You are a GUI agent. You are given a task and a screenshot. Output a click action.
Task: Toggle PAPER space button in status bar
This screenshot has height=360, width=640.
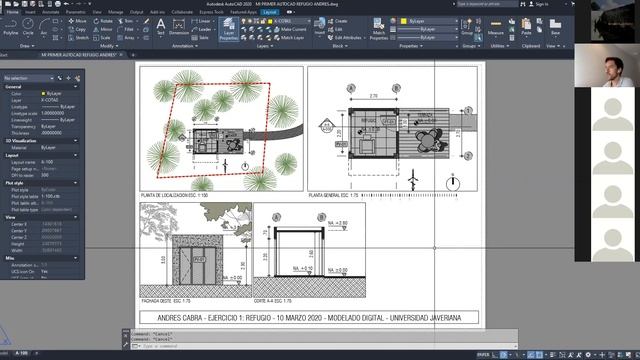482,355
